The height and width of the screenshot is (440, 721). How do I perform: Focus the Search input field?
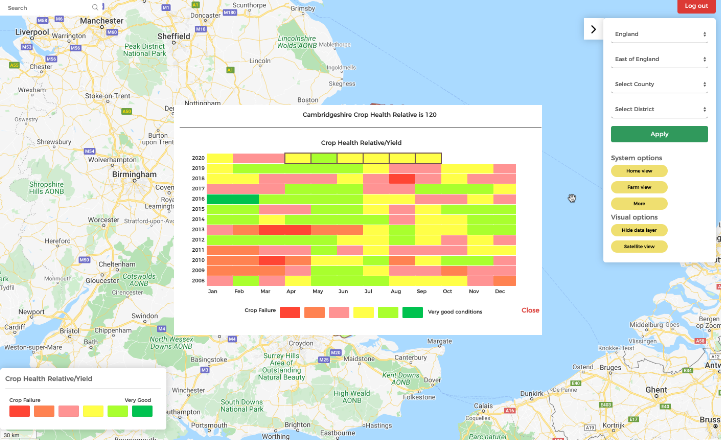(48, 7)
